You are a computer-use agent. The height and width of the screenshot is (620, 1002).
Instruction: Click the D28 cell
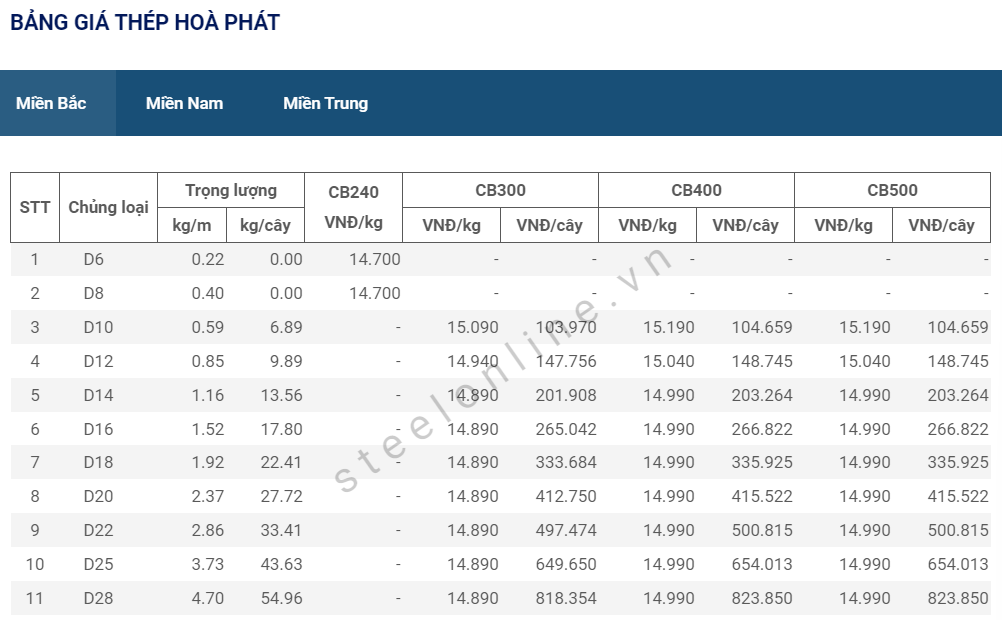[x=98, y=598]
